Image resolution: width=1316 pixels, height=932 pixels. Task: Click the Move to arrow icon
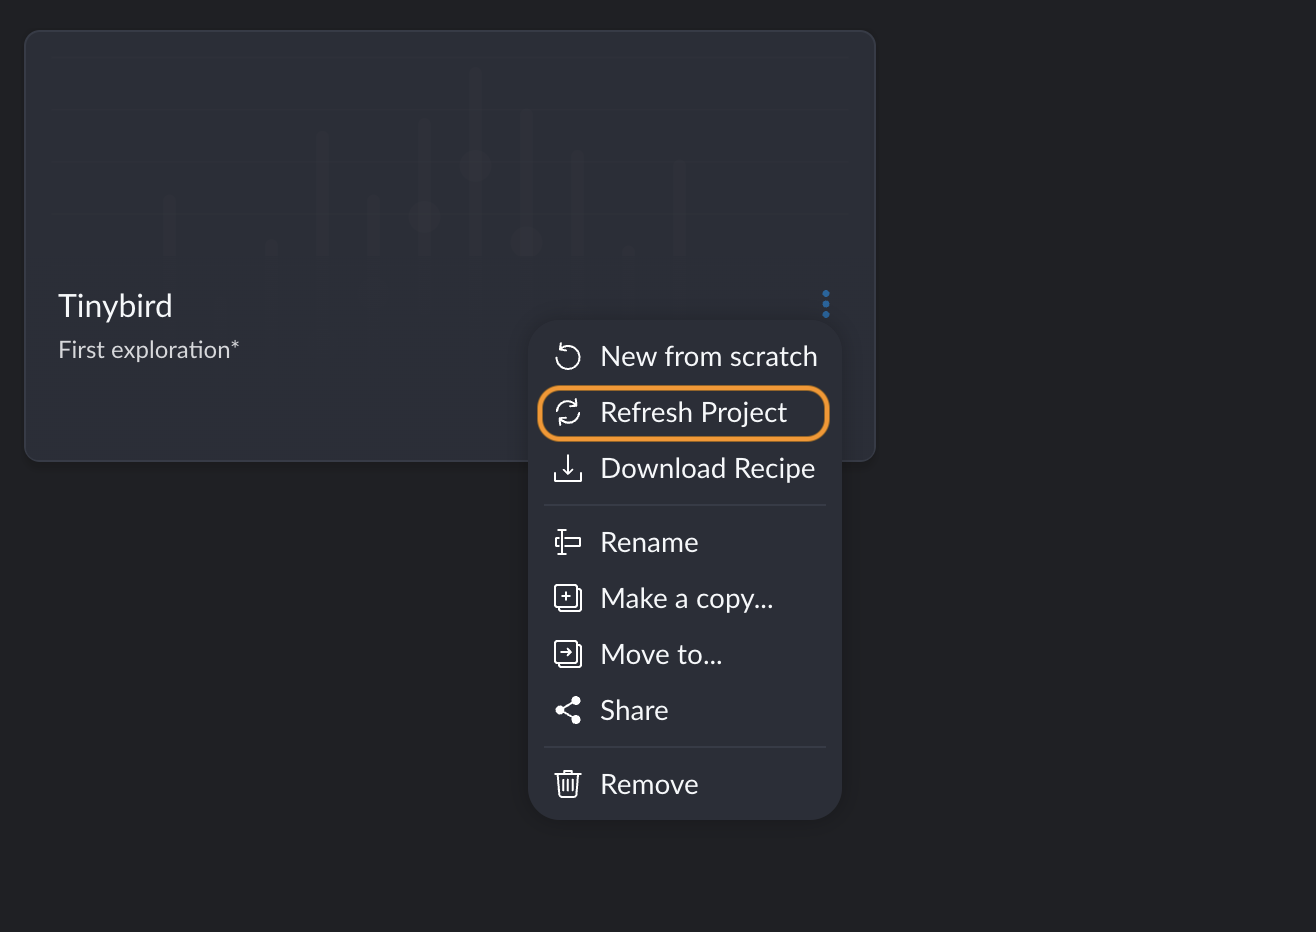[x=568, y=654]
